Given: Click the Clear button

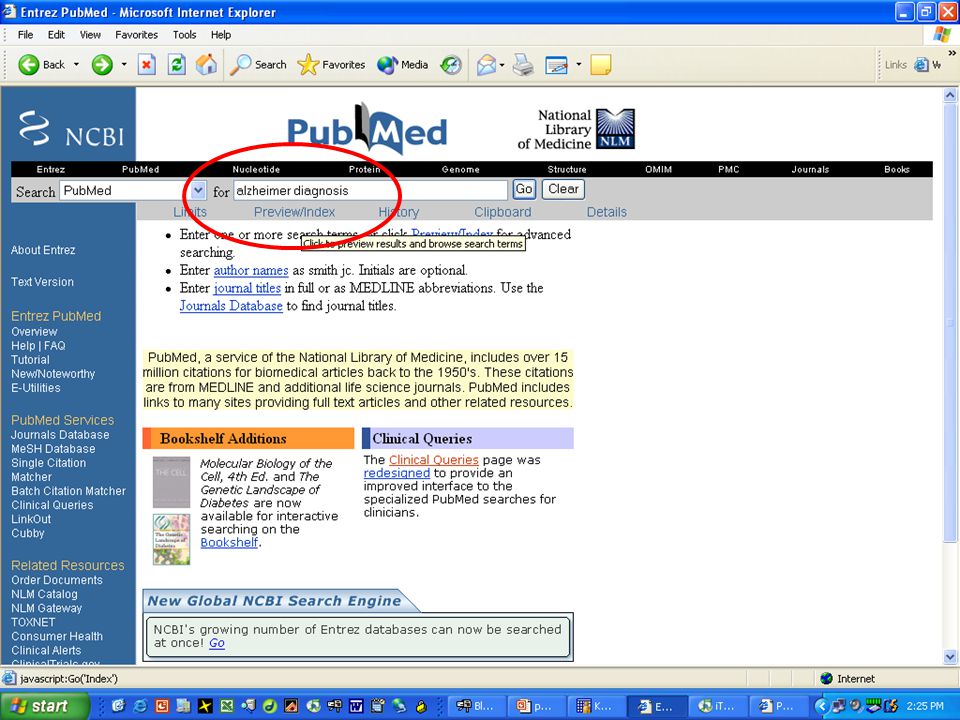Looking at the screenshot, I should [x=563, y=189].
